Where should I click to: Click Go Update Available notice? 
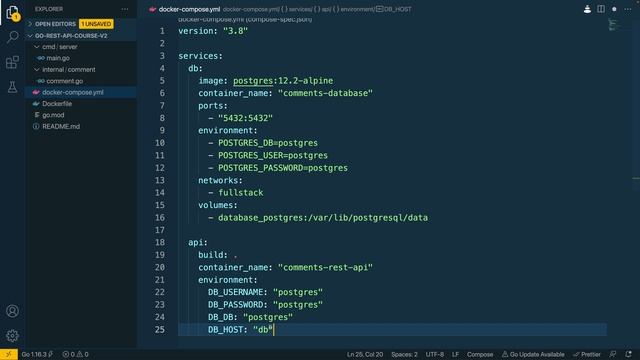click(x=533, y=354)
